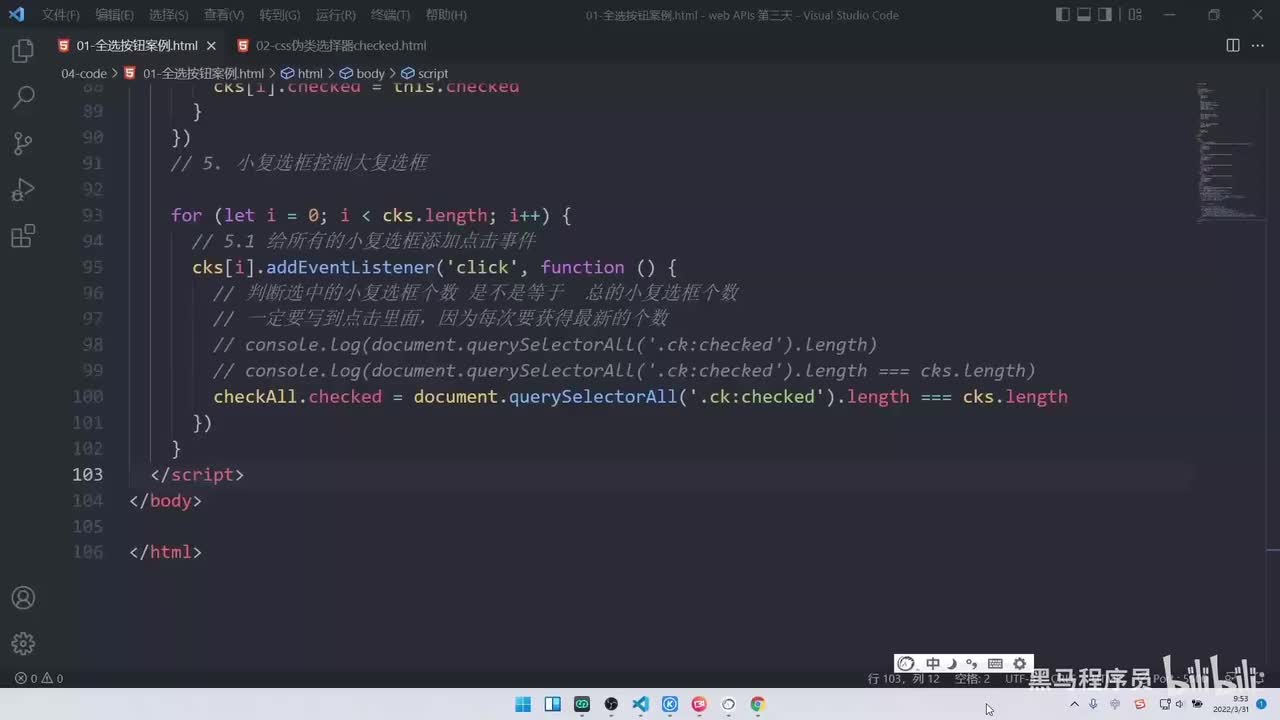Click the 04-code breadcrumb
Image resolution: width=1280 pixels, height=720 pixels.
click(x=84, y=74)
